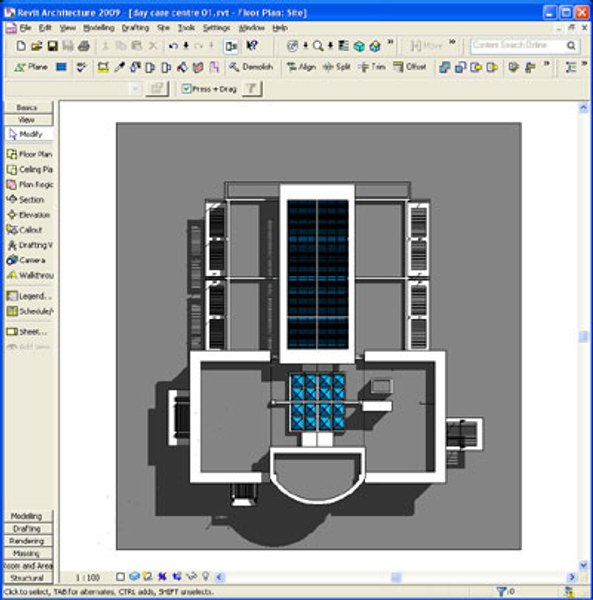Click the 1 : 100 view scale
The width and height of the screenshot is (593, 600).
pos(88,577)
